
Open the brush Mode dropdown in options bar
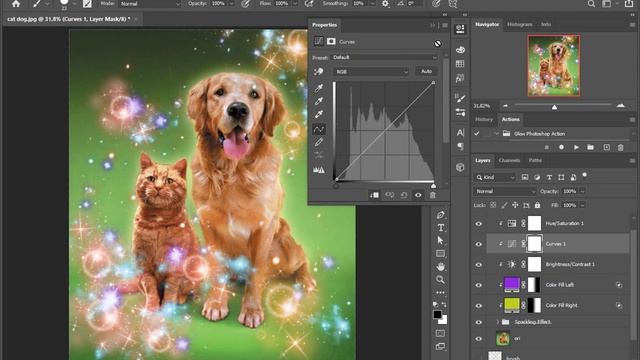pos(149,4)
